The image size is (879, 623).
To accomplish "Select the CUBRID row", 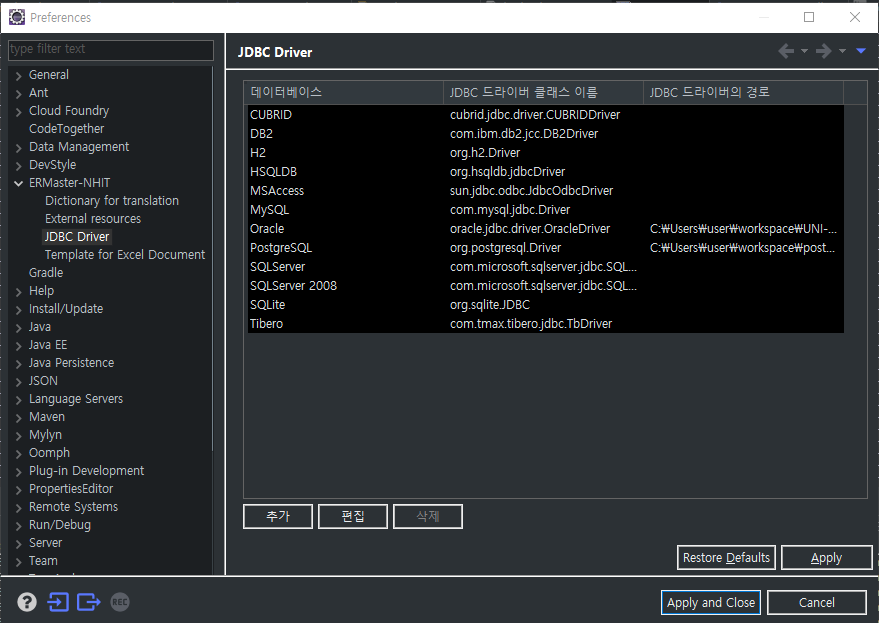I will (x=545, y=114).
